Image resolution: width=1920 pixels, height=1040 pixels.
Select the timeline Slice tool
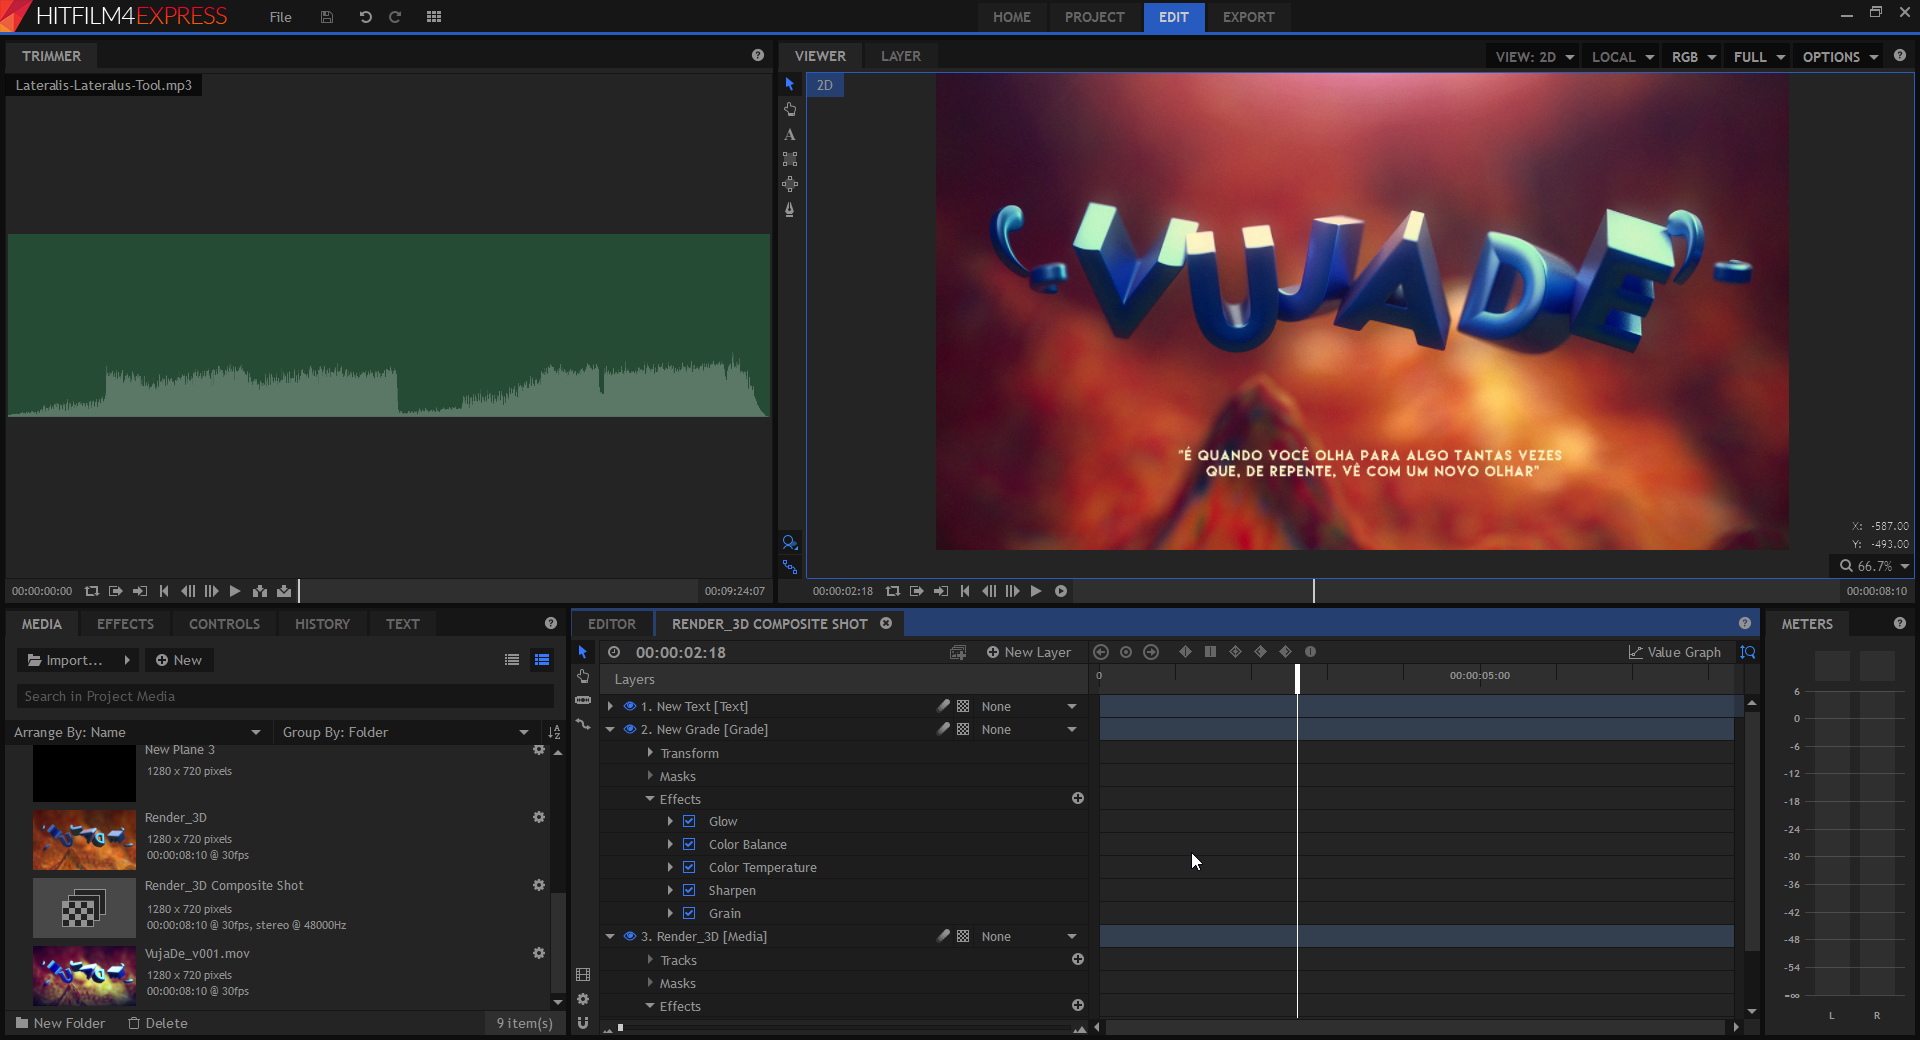pyautogui.click(x=583, y=700)
